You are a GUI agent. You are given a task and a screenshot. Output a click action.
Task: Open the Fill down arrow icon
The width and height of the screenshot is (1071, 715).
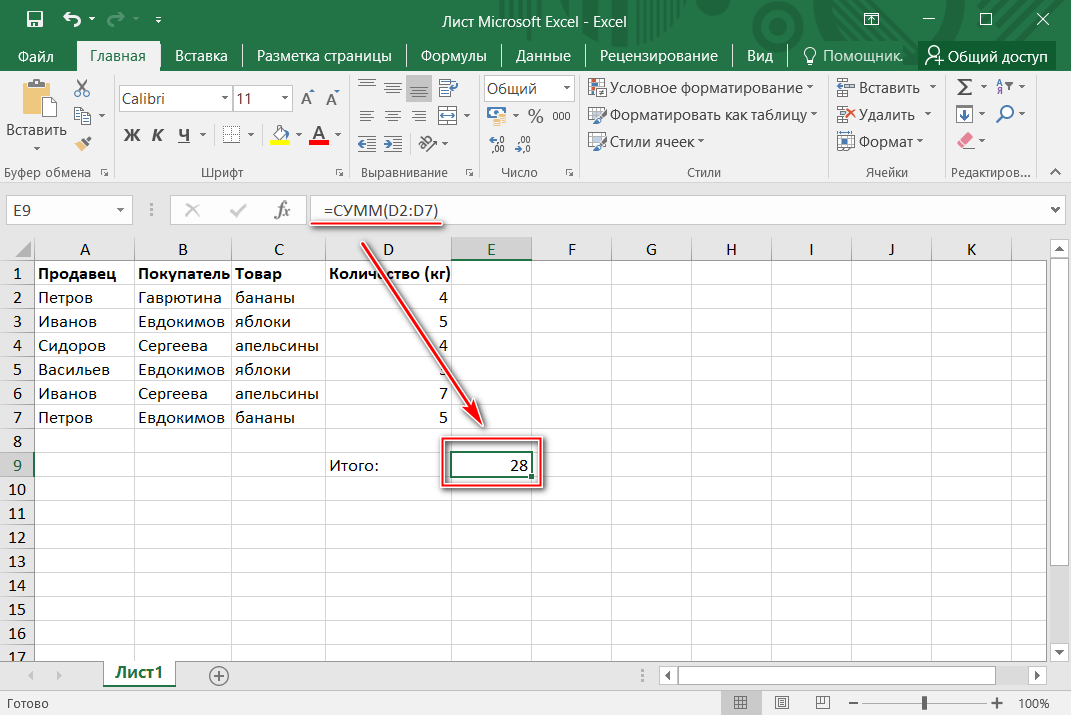964,114
